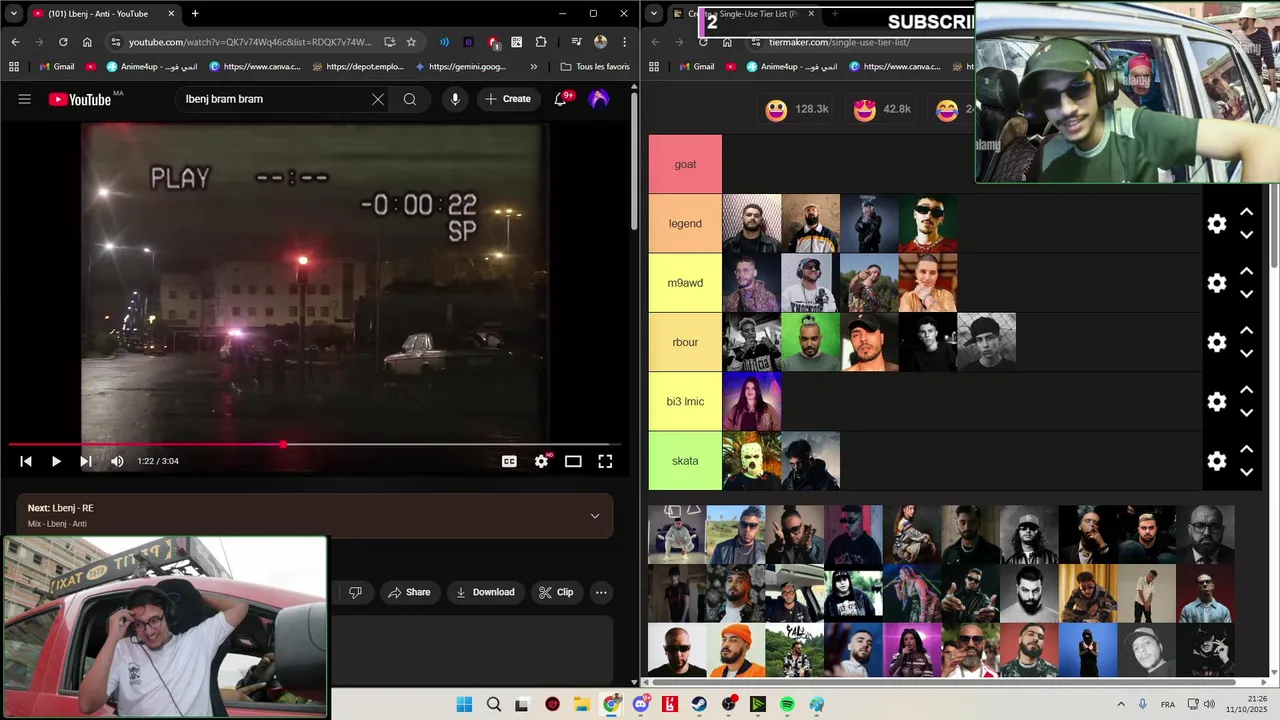Open settings gear for rbour tier
This screenshot has height=720, width=1280.
point(1217,342)
